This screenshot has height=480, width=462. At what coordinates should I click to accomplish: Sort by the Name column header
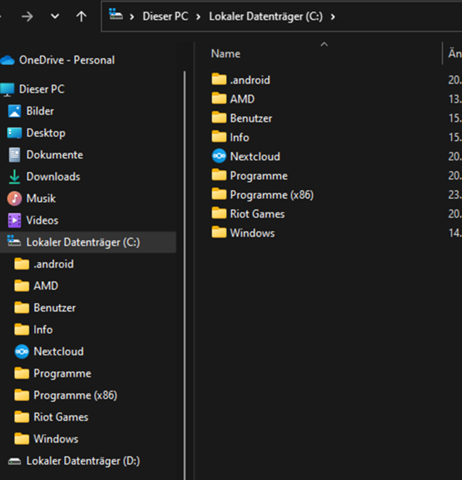[226, 54]
